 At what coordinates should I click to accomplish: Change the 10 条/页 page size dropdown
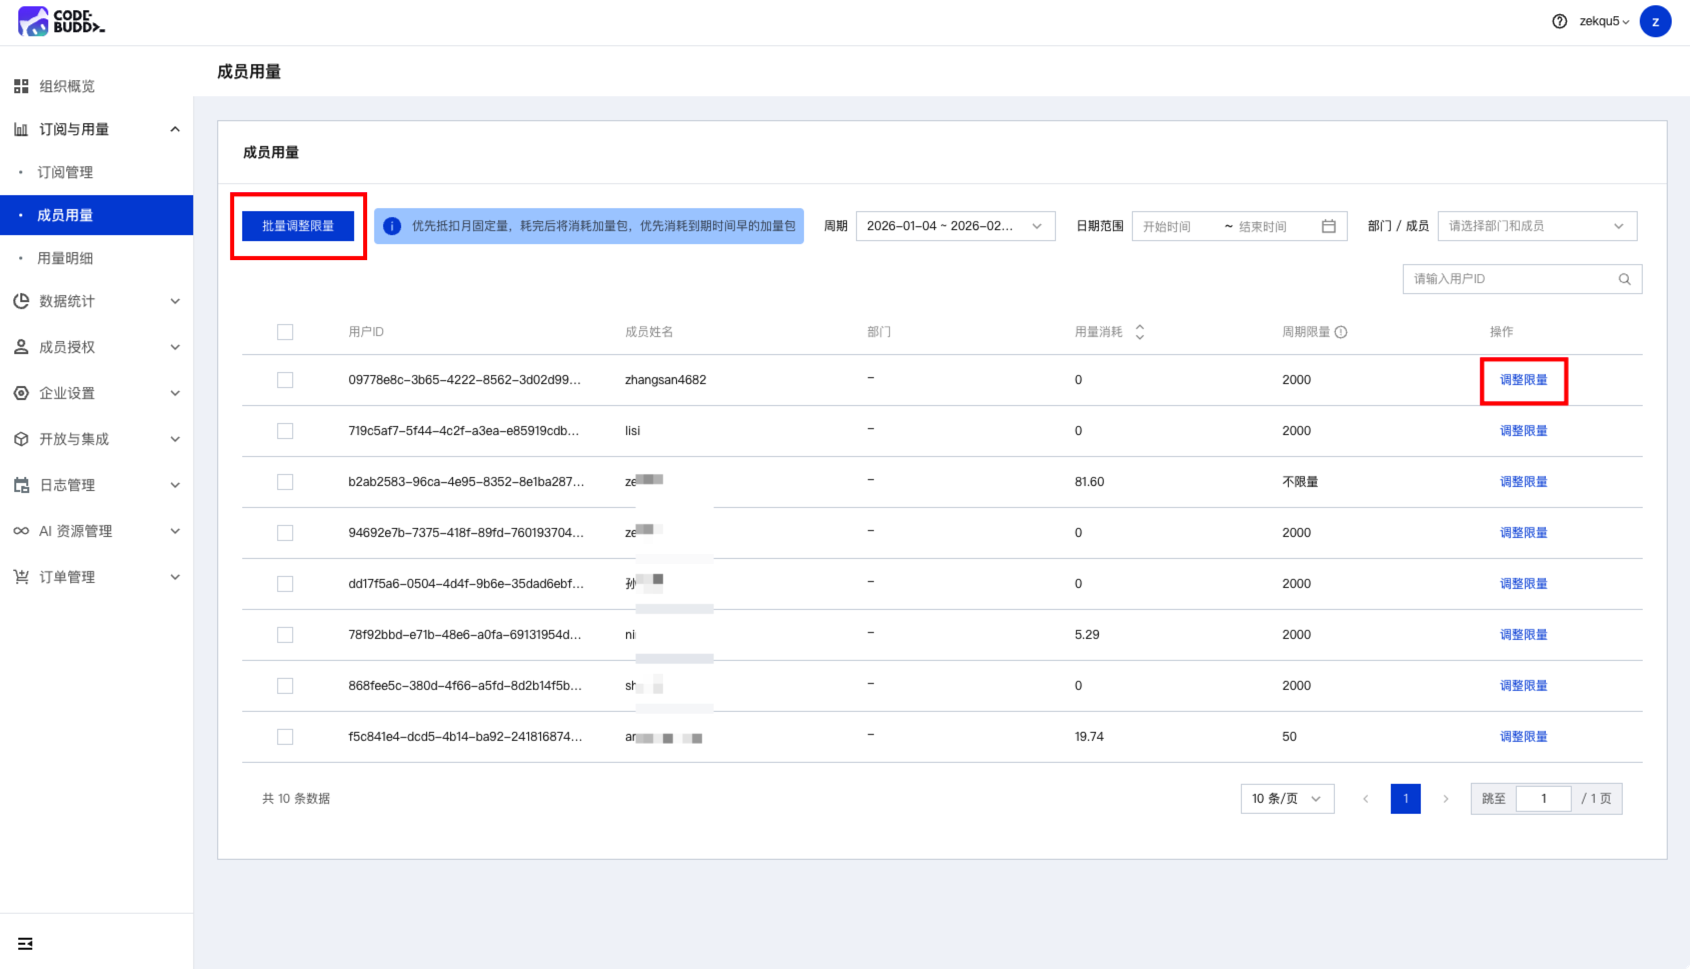[1286, 798]
